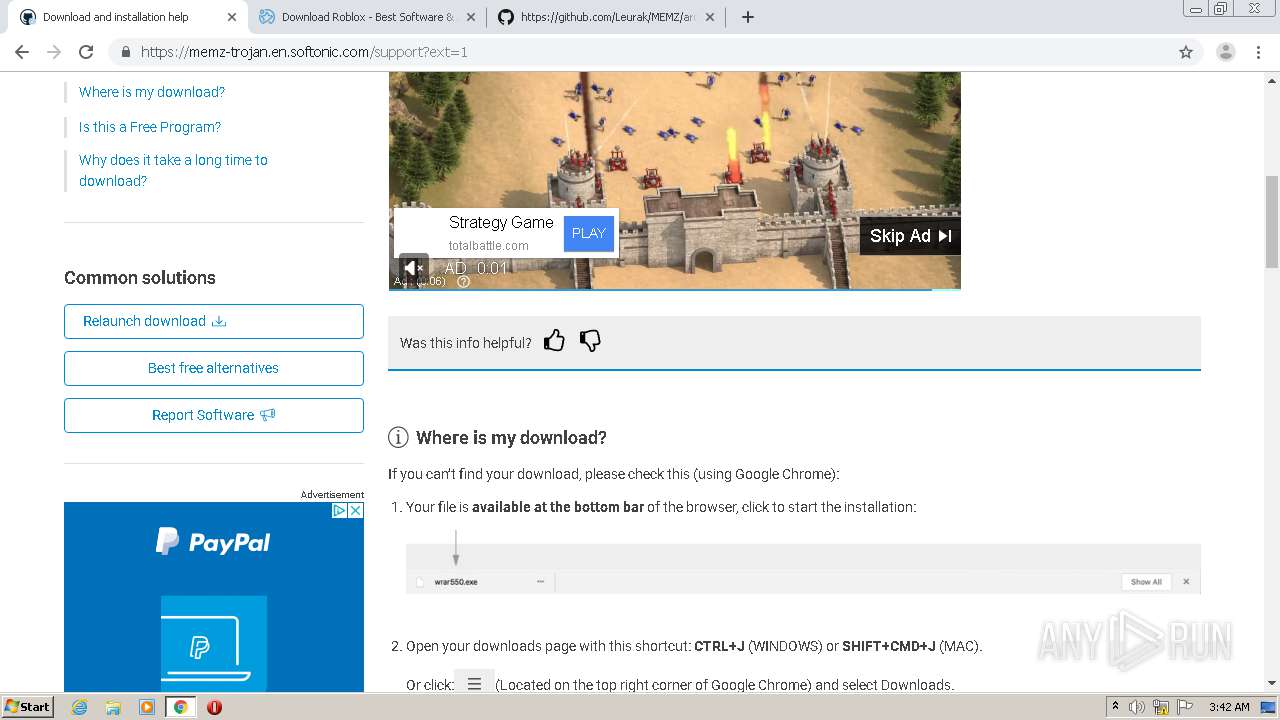Open ad info question mark icon
Image resolution: width=1280 pixels, height=720 pixels.
[463, 282]
